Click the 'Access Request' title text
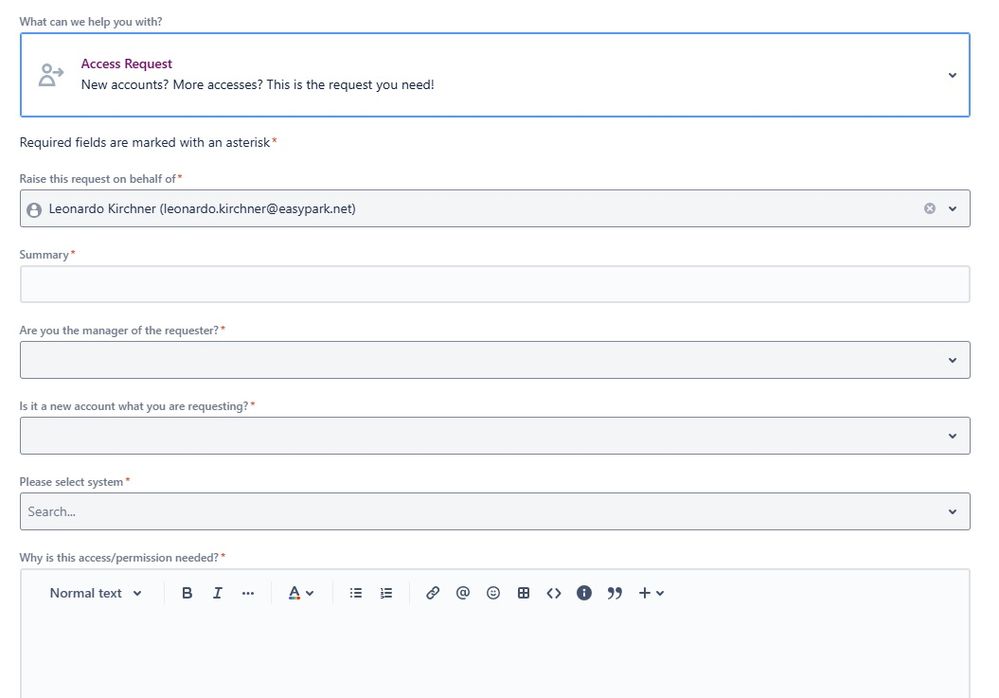 tap(126, 64)
